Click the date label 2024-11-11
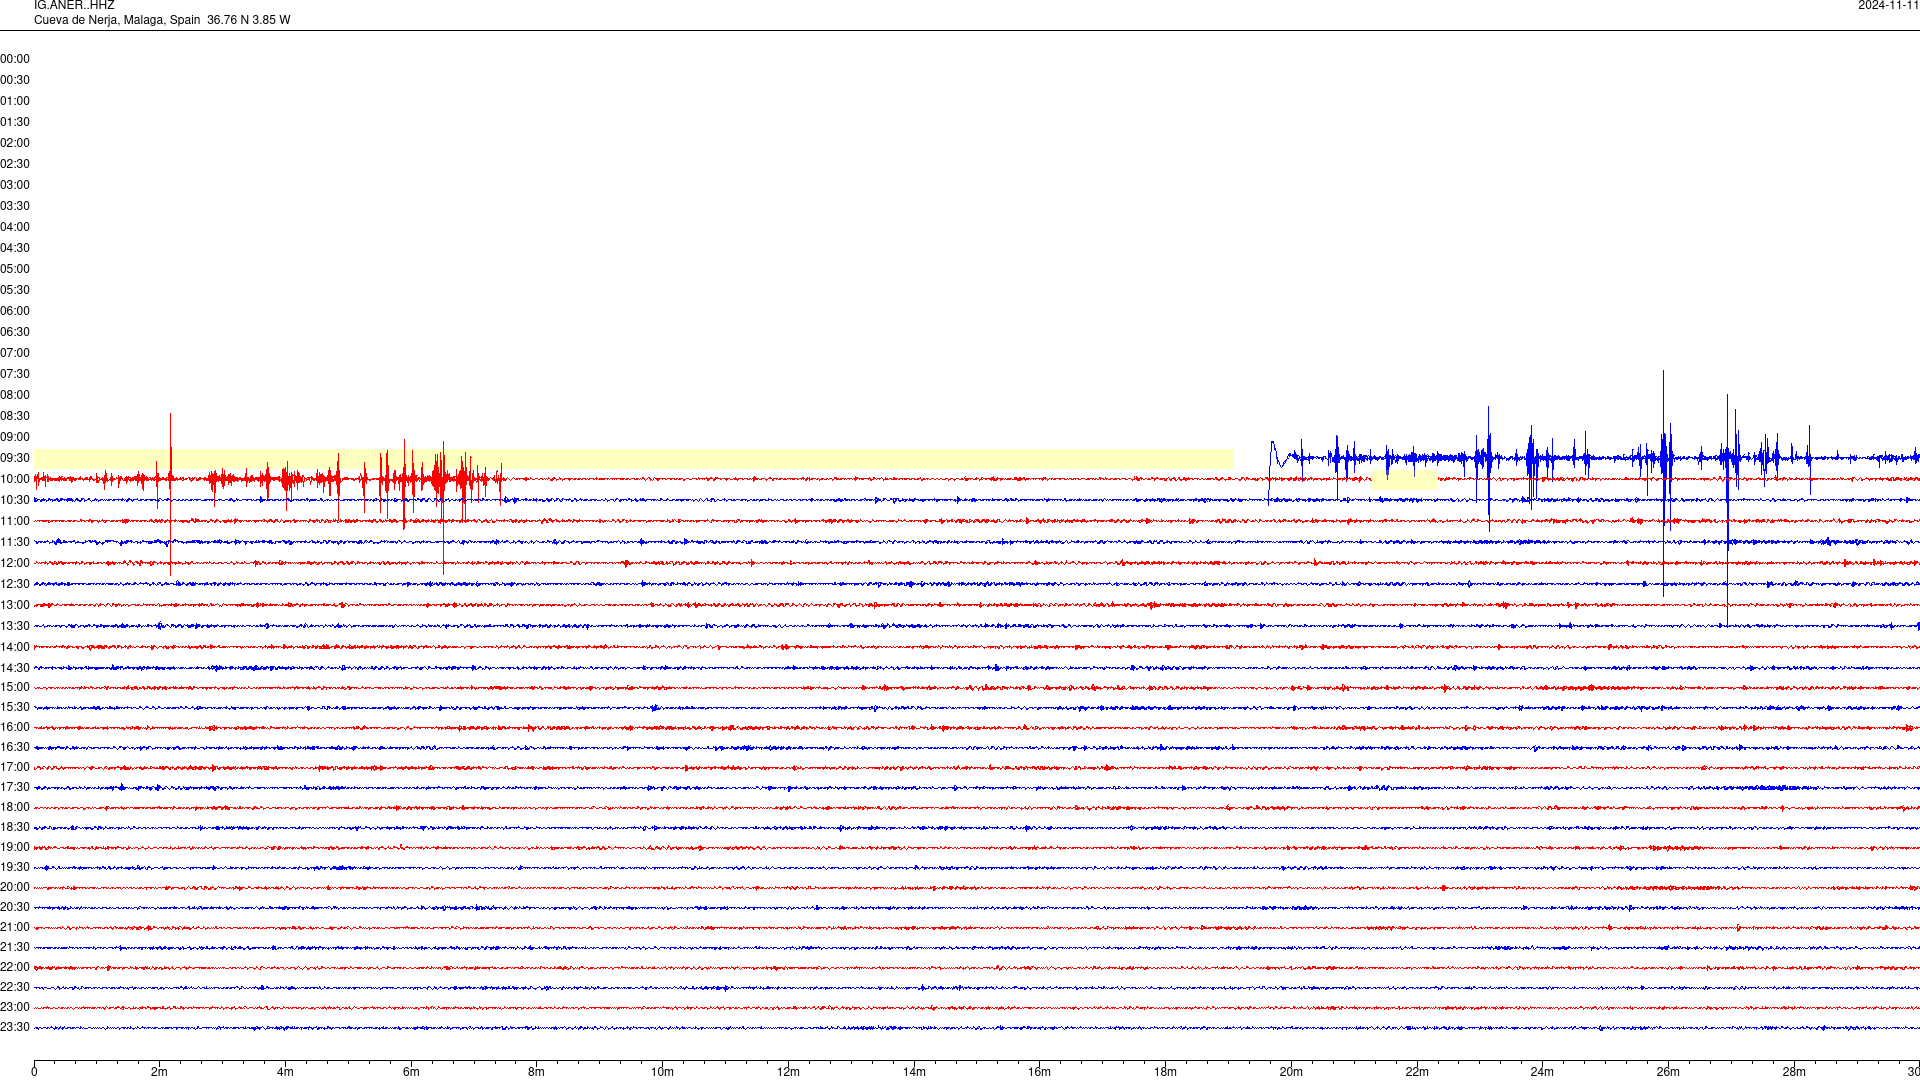The height and width of the screenshot is (1080, 1920). point(1888,5)
